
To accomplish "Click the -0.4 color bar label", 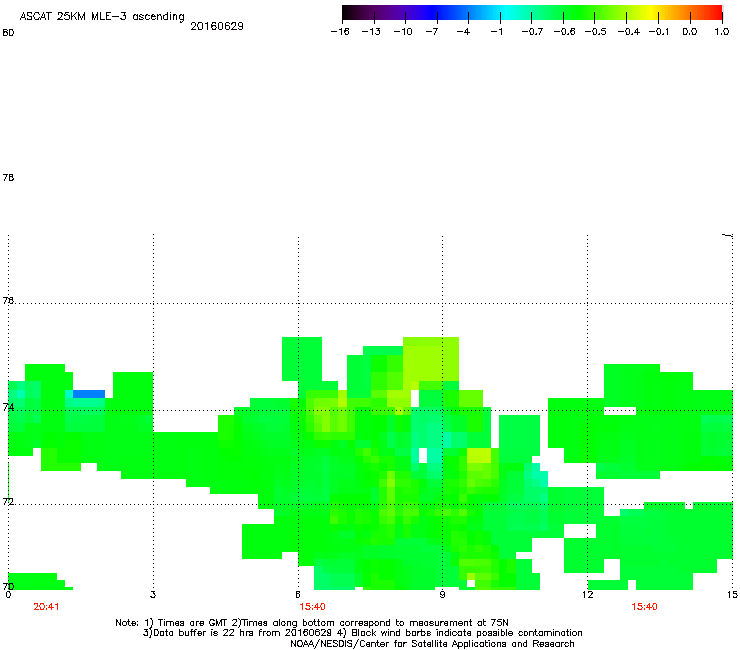I will (x=629, y=32).
